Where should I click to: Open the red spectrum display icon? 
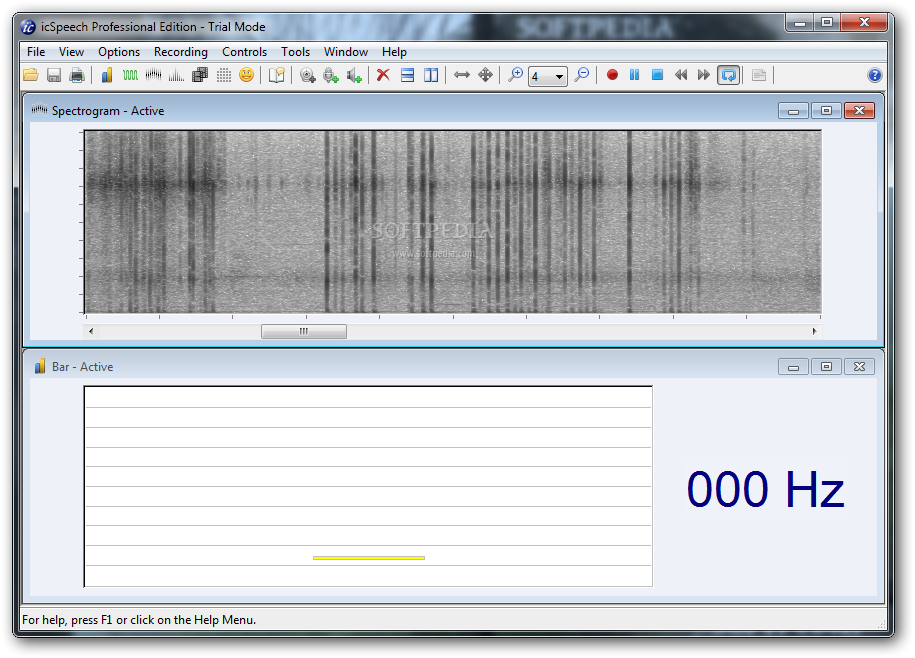176,75
